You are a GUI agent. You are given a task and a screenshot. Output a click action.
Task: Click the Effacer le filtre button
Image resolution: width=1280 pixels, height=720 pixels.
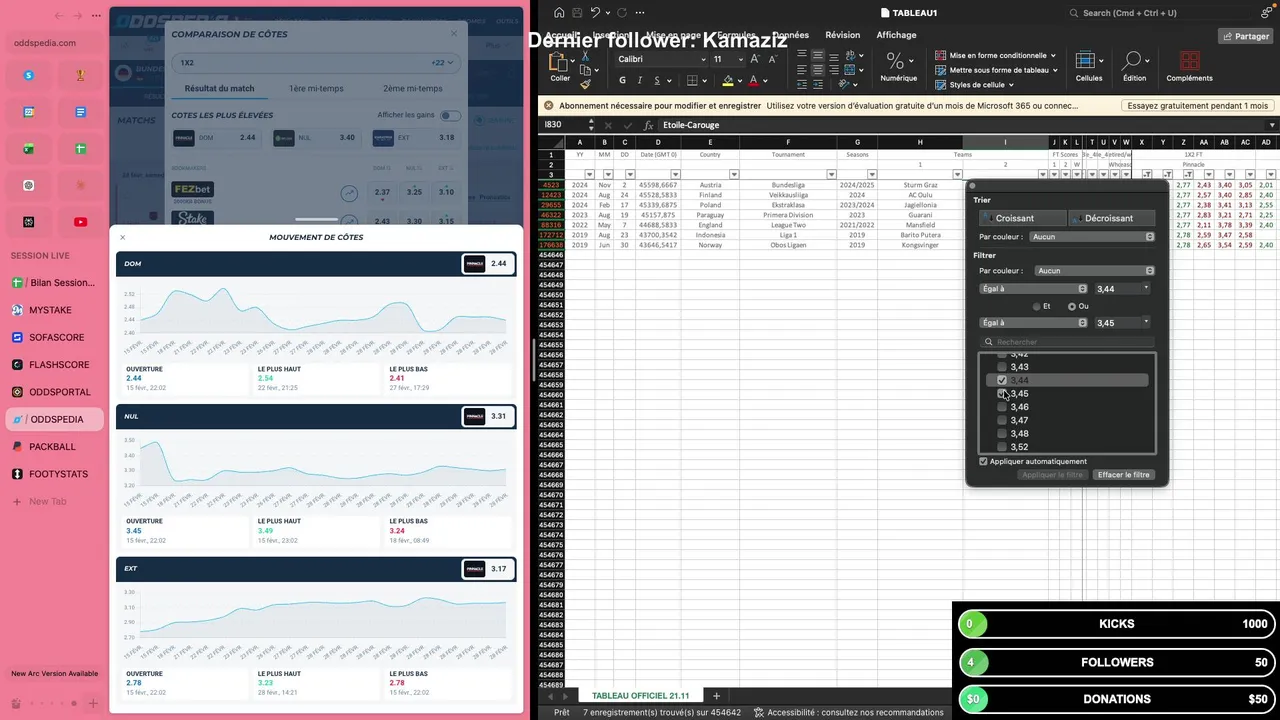click(1123, 475)
